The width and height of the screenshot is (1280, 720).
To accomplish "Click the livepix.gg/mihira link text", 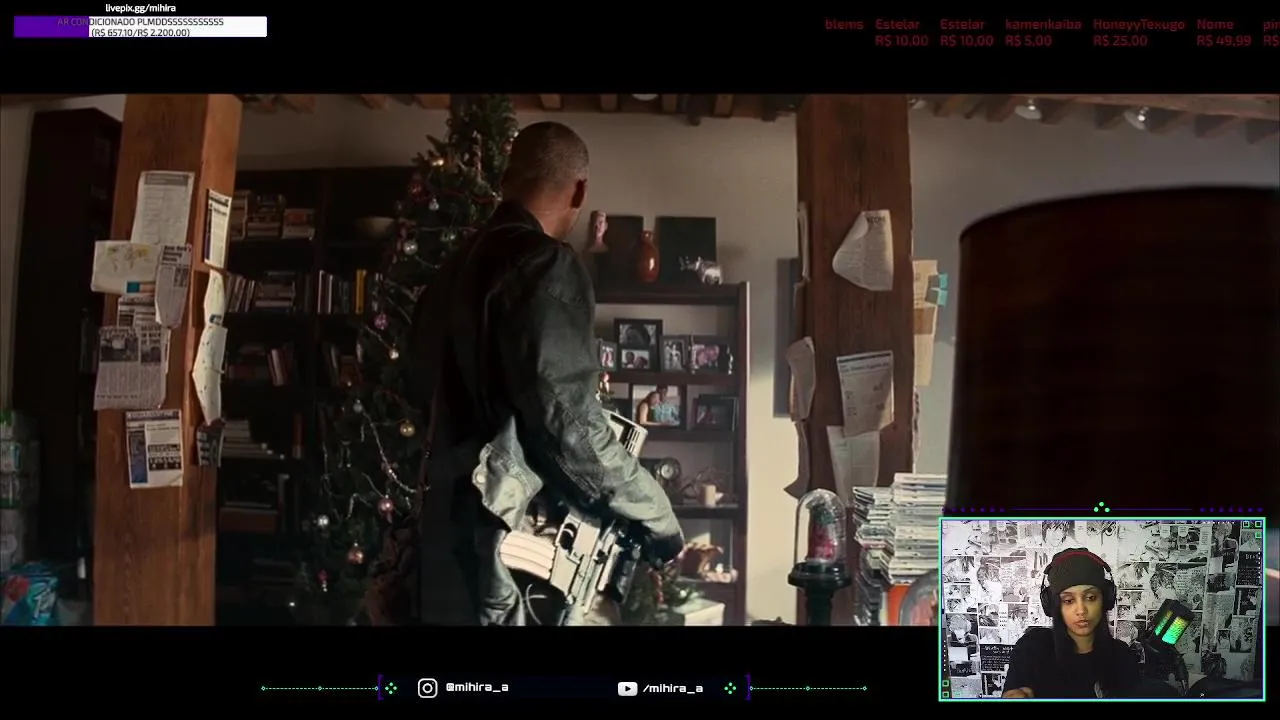I will point(140,8).
